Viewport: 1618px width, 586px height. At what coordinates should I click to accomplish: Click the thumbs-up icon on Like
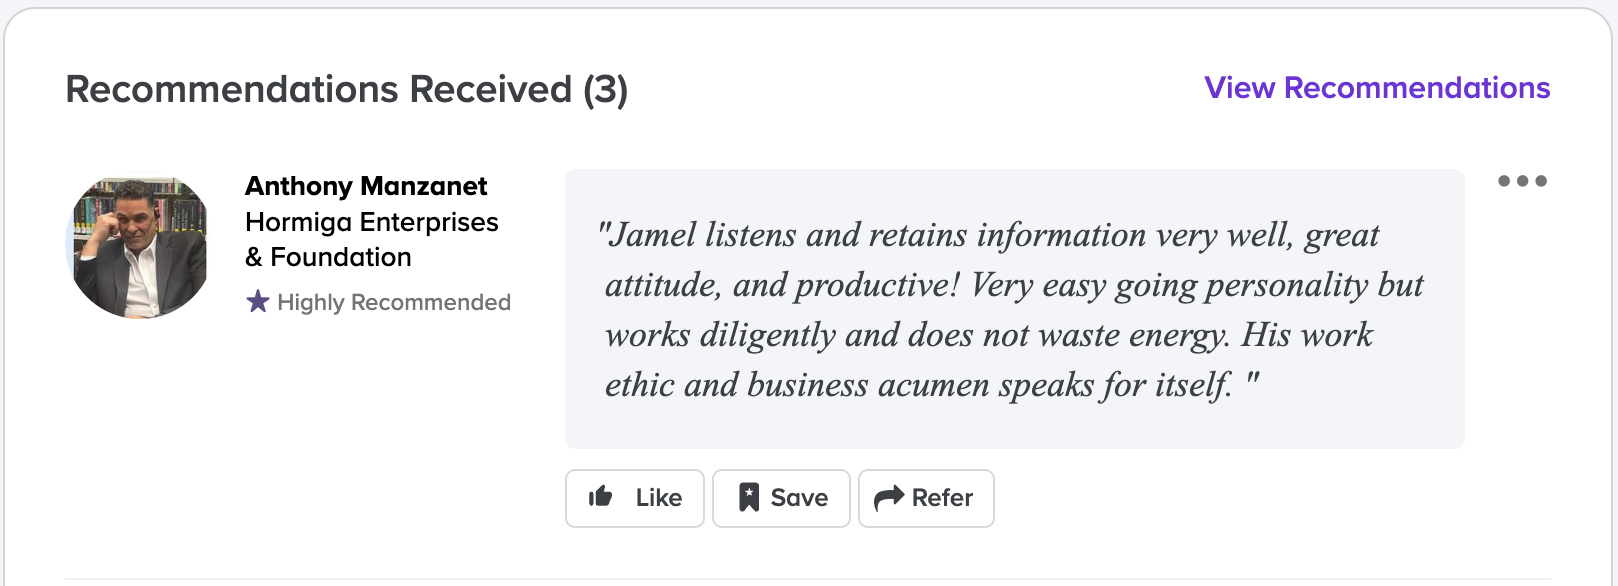(600, 497)
